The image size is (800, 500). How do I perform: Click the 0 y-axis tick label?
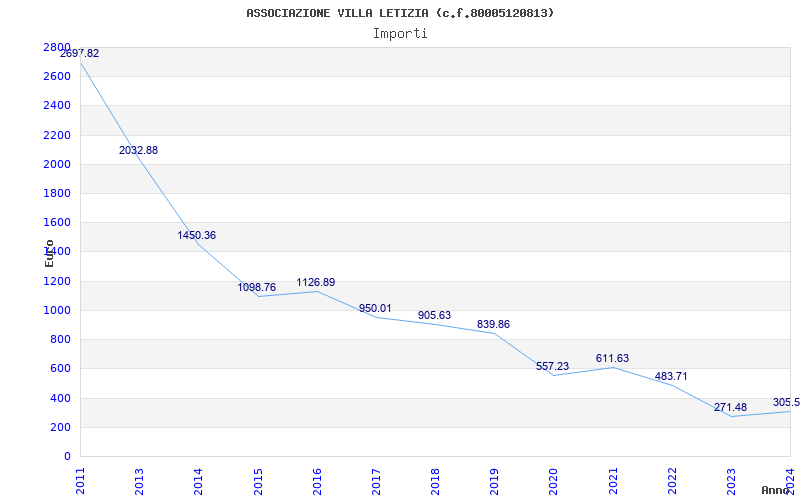(x=67, y=456)
